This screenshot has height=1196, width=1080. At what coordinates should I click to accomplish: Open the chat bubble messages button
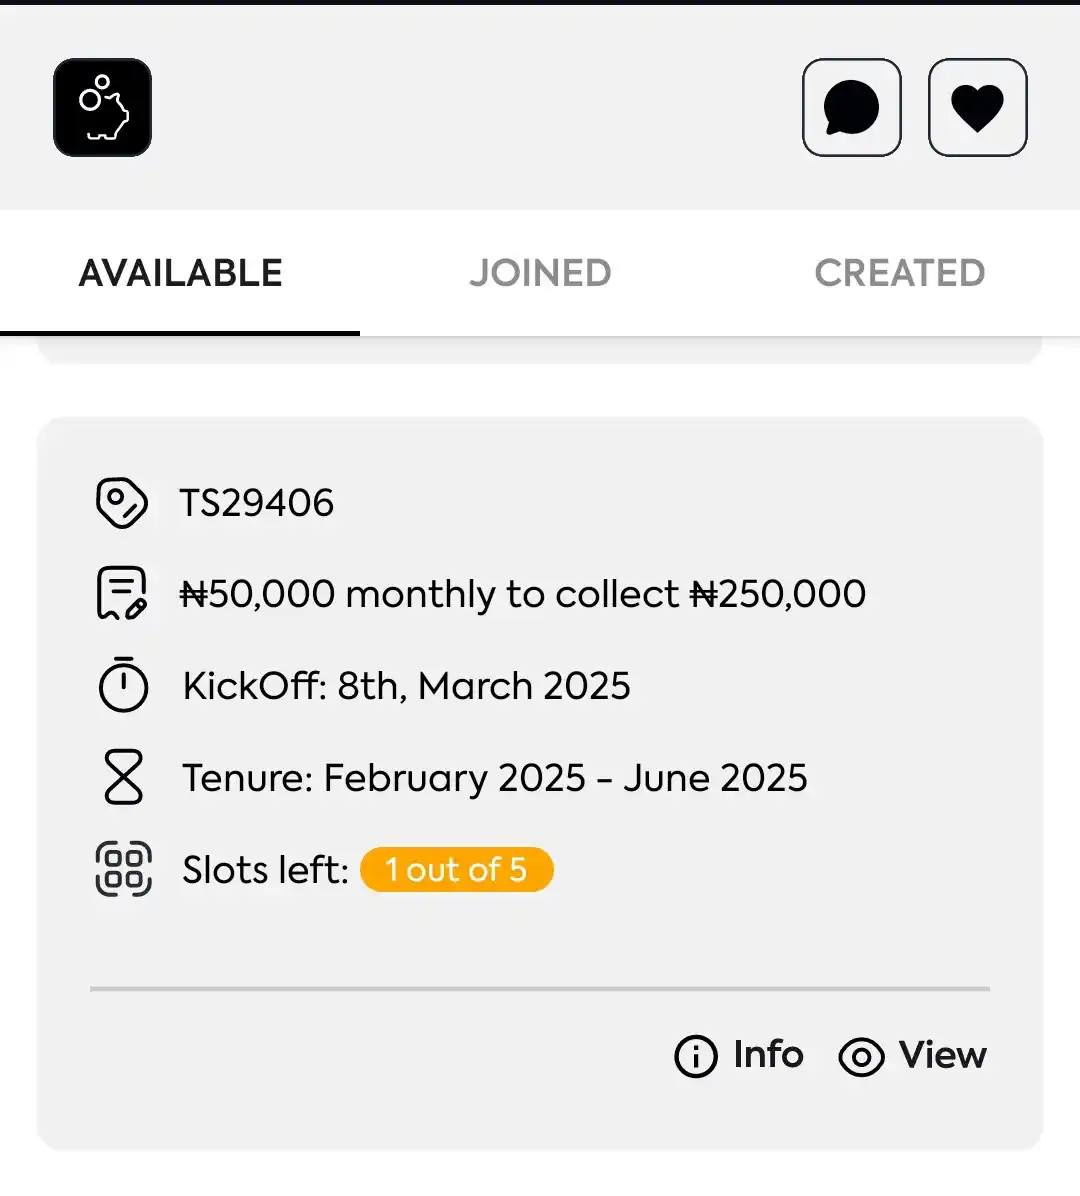point(852,108)
